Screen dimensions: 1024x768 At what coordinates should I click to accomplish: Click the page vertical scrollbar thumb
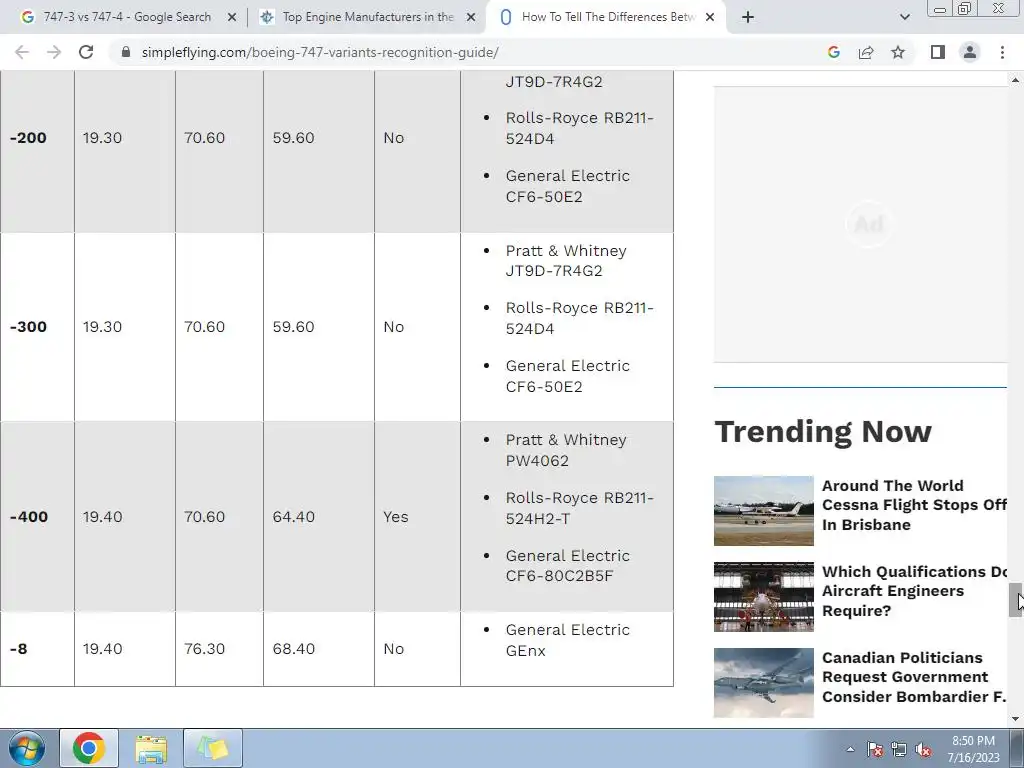coord(1015,600)
